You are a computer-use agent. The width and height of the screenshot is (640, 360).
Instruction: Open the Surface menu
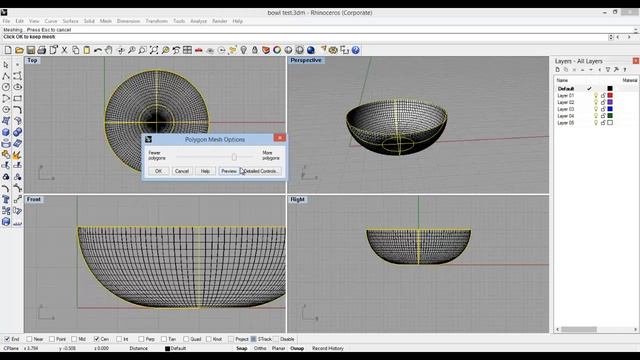click(x=70, y=21)
